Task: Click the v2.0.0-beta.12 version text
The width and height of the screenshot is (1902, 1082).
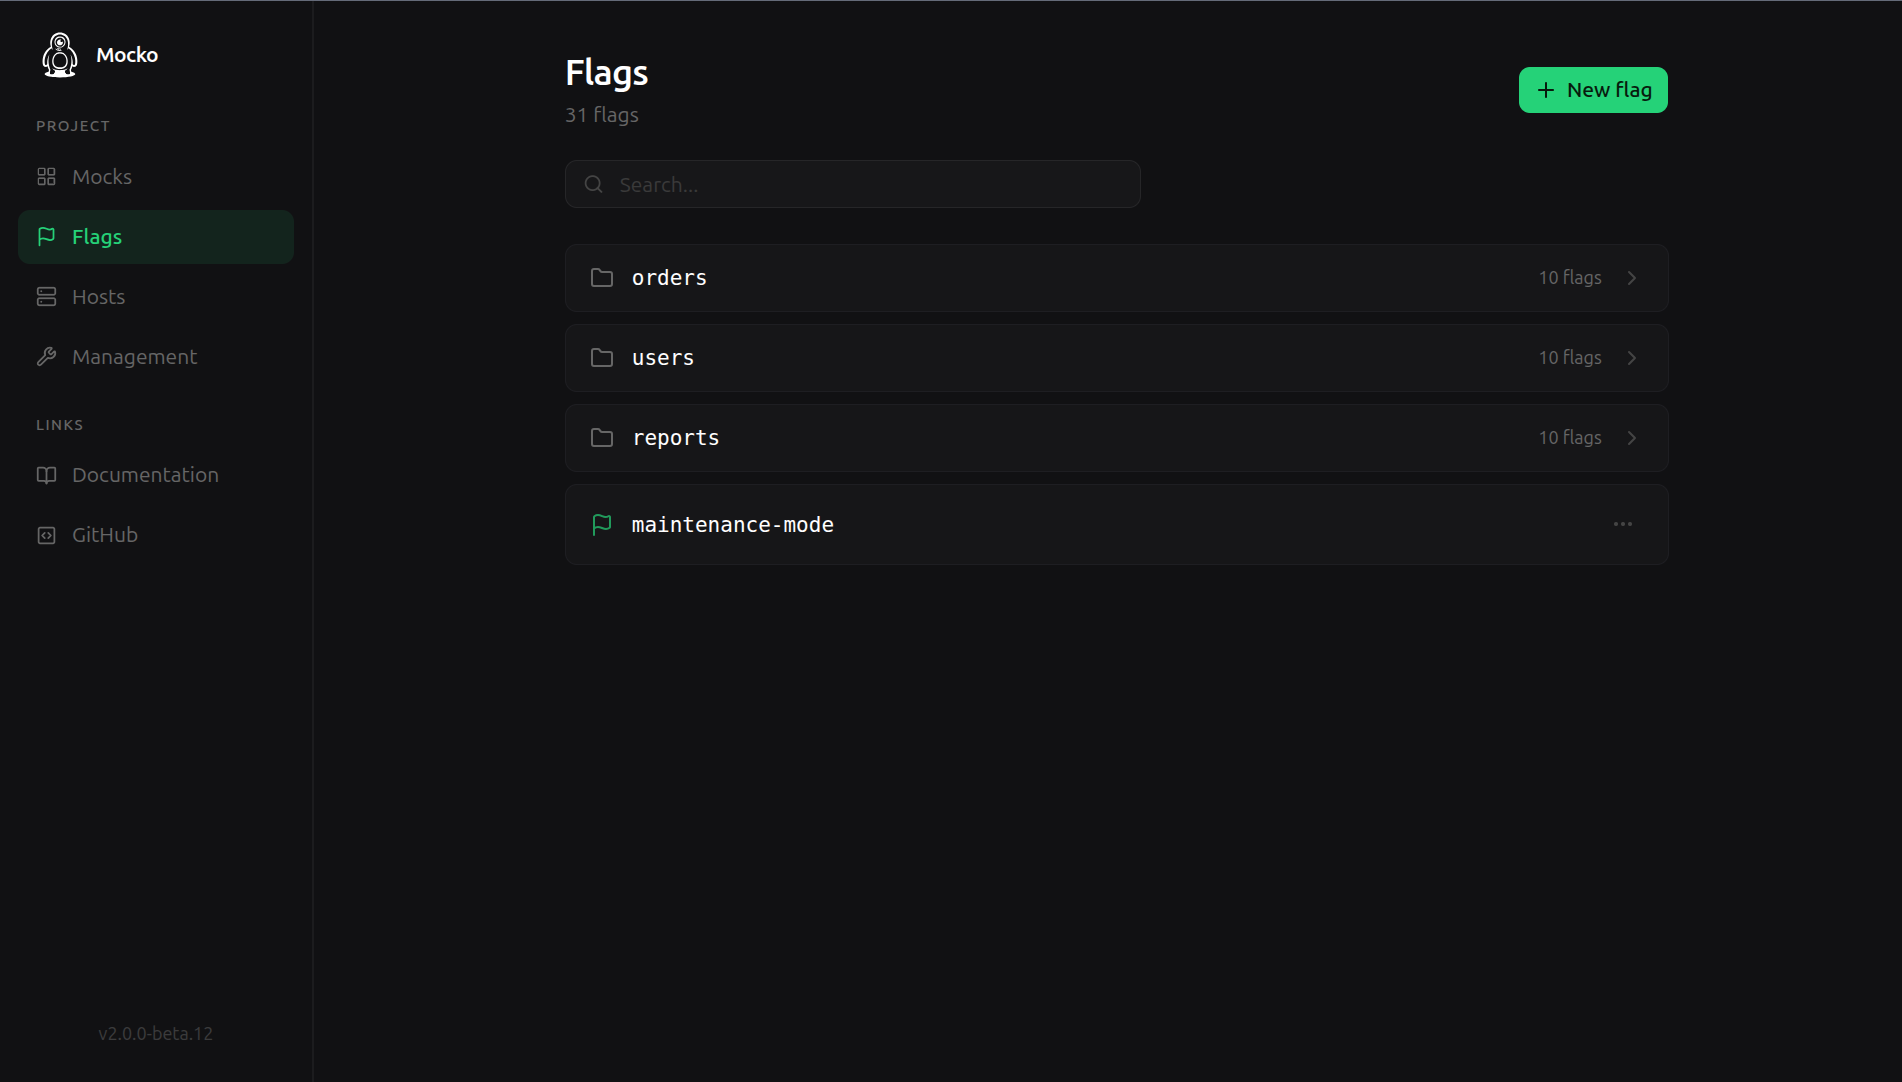Action: coord(156,1033)
